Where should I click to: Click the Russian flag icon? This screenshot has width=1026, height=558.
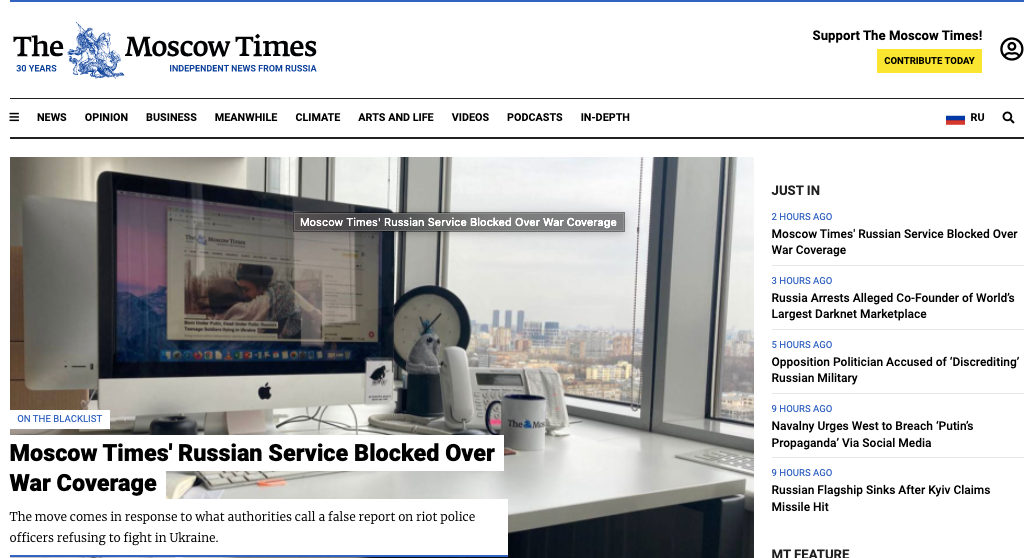click(955, 118)
